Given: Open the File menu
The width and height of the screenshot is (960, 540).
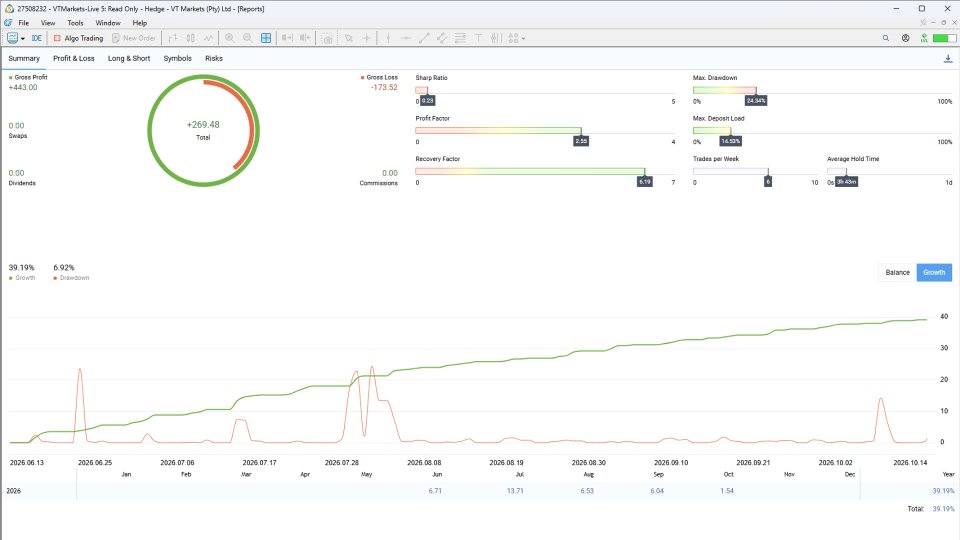Looking at the screenshot, I should coord(23,23).
